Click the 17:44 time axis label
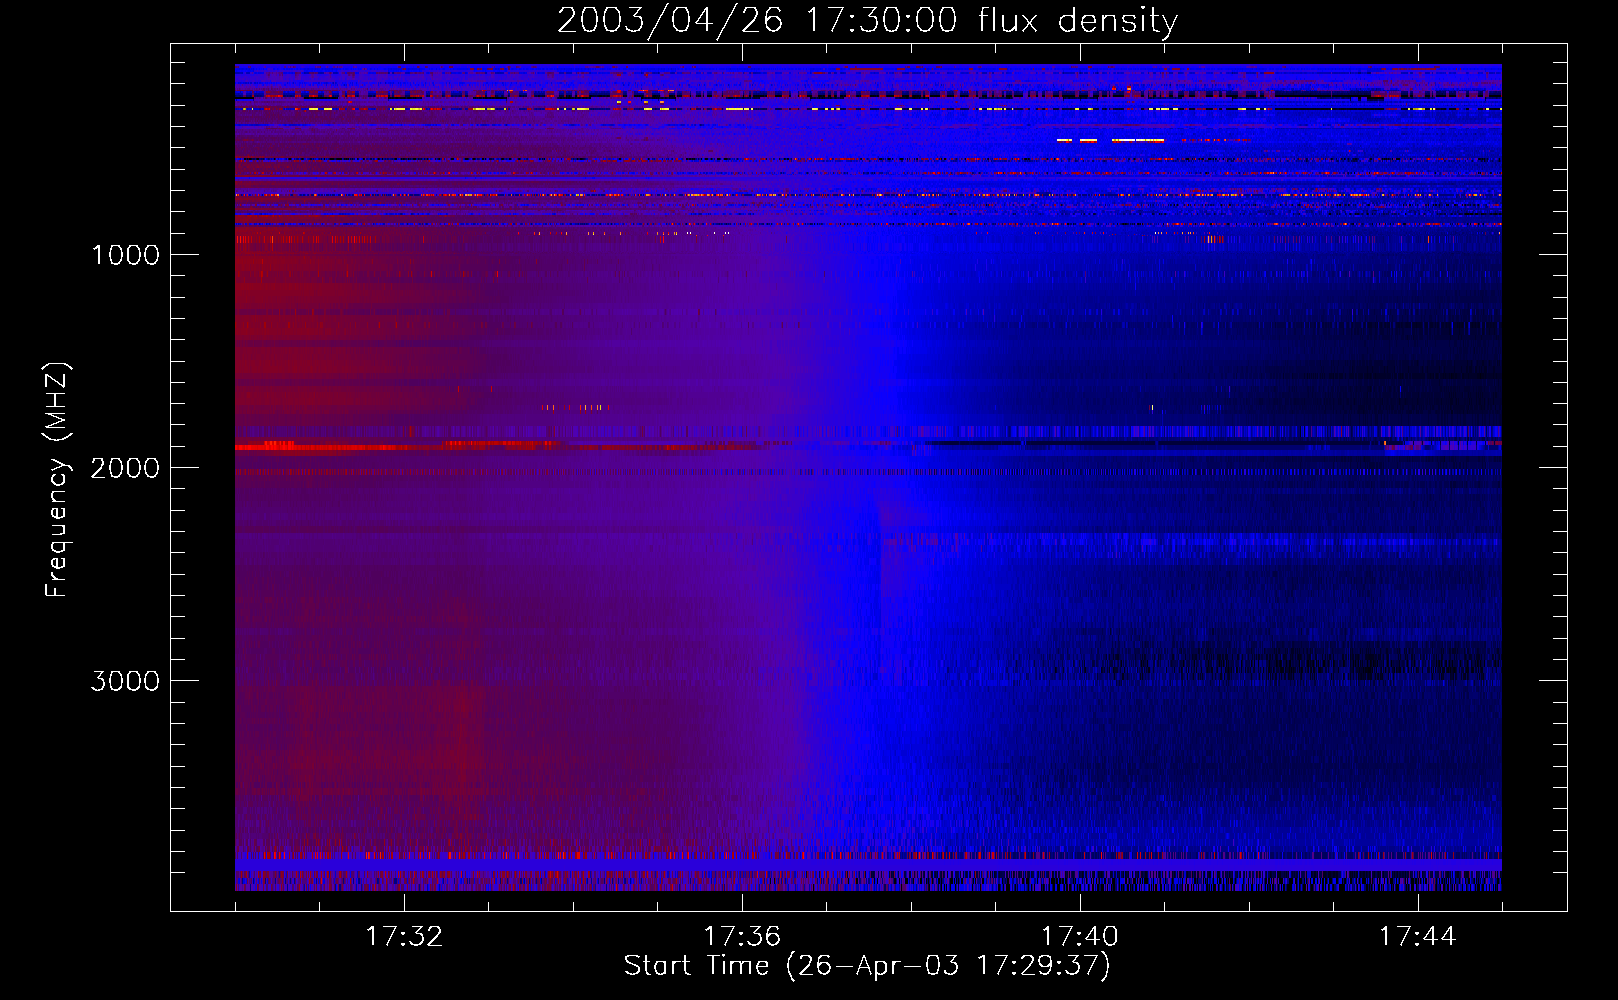1618x1000 pixels. (x=1418, y=937)
